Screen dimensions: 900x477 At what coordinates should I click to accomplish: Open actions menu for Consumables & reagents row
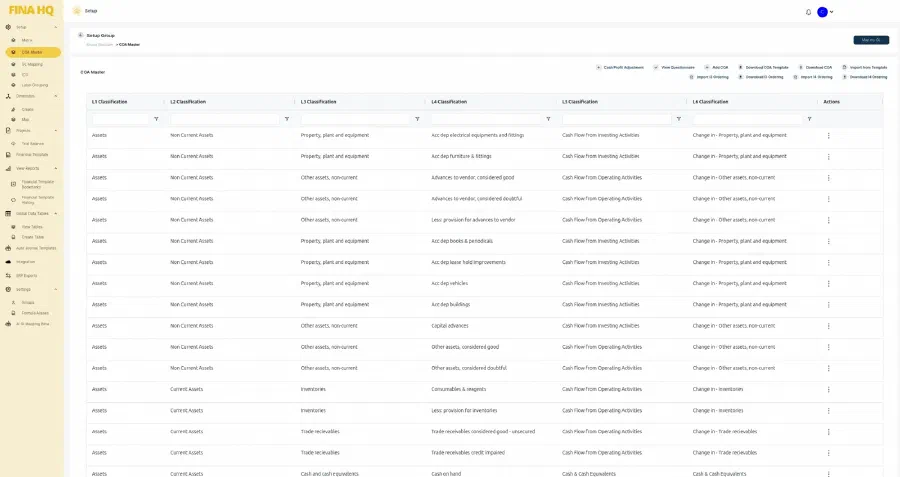pos(828,390)
